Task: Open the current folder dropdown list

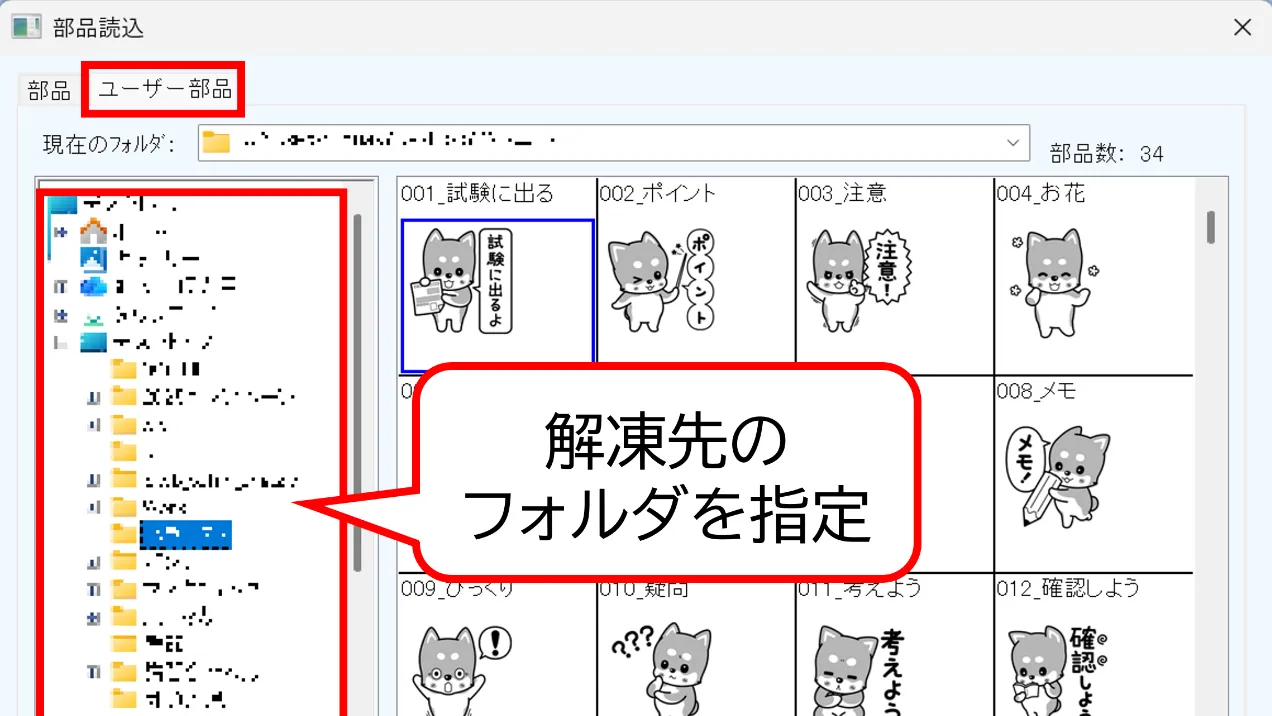Action: (1012, 143)
